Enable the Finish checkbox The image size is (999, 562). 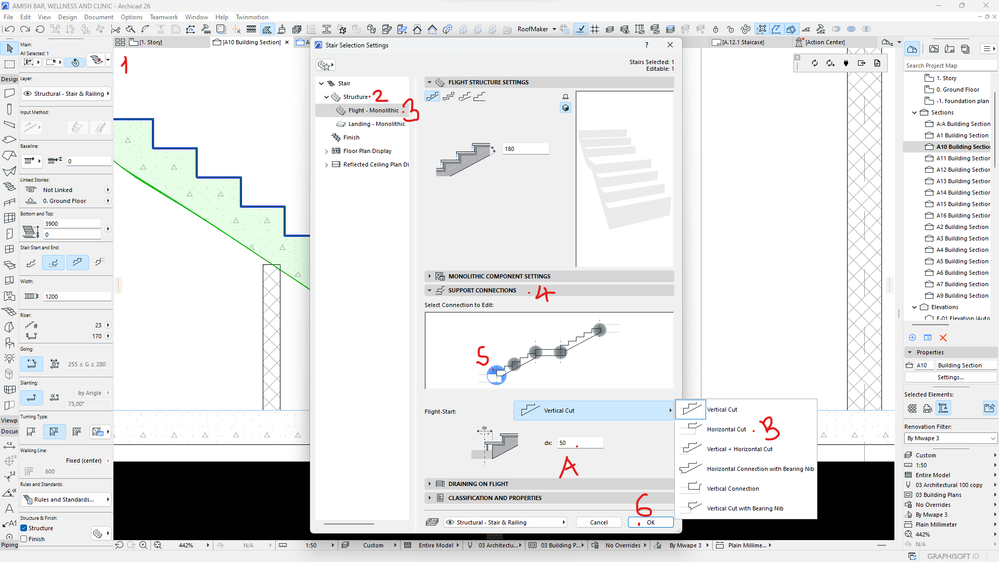24,539
